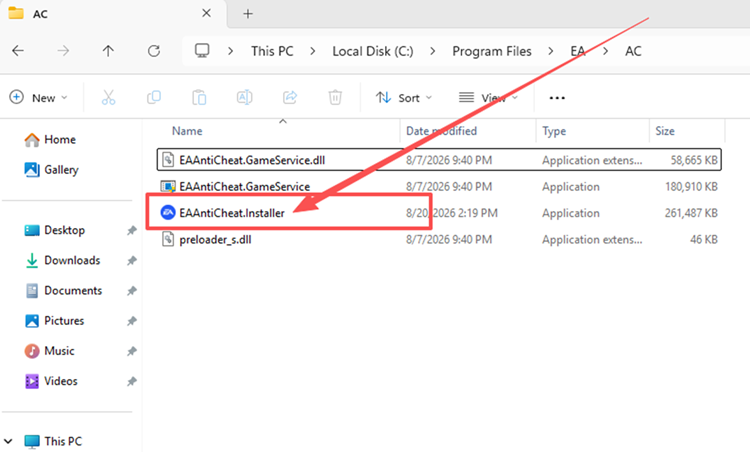The width and height of the screenshot is (750, 452).
Task: Refresh the AC folder view
Action: pos(154,51)
